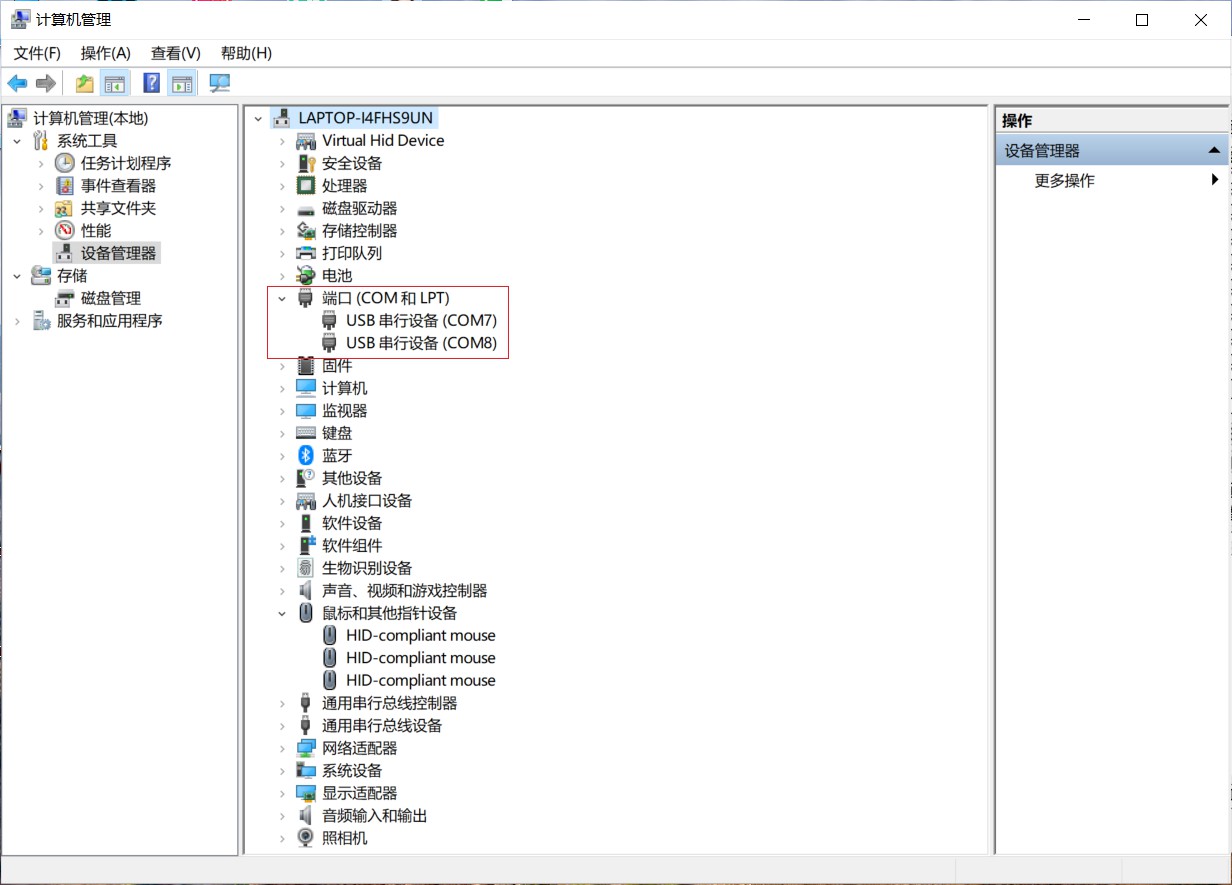Collapse the 鼠标和其他指针设备 category
The width and height of the screenshot is (1232, 885).
pos(282,613)
